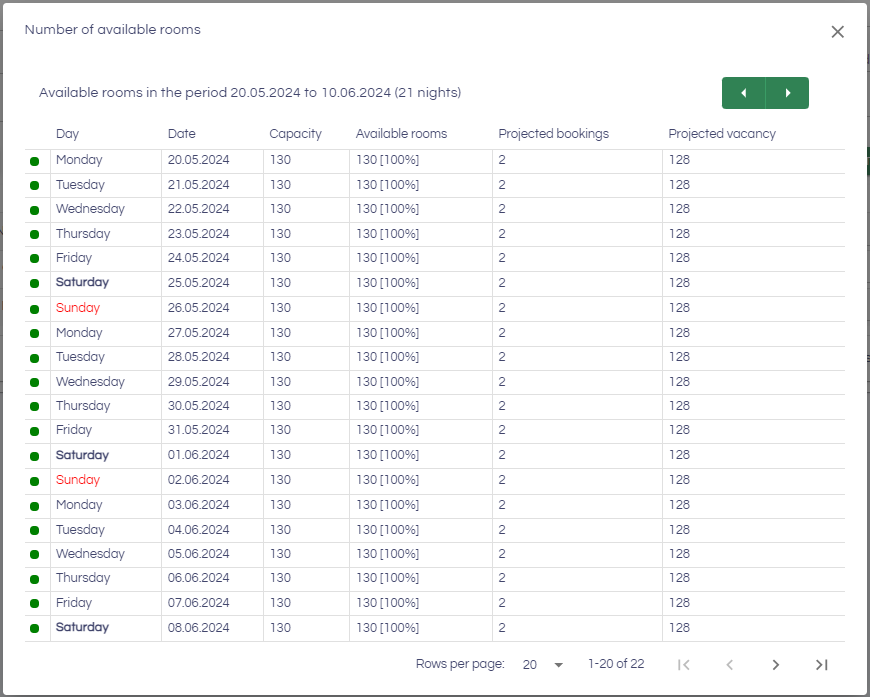Click the Day column header

click(68, 134)
